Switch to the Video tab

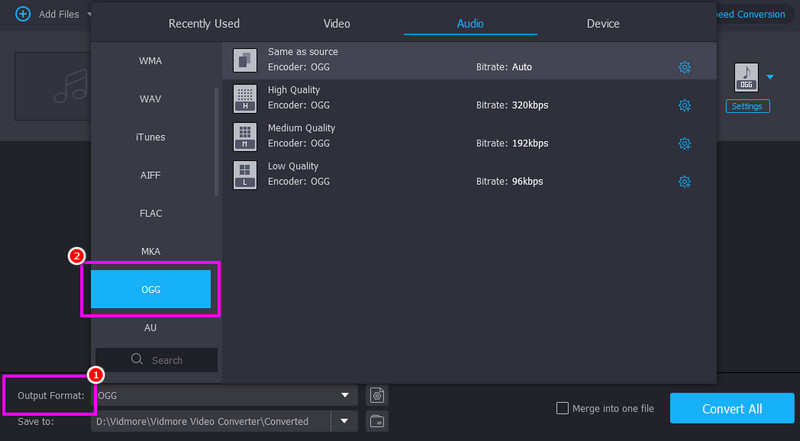(337, 23)
